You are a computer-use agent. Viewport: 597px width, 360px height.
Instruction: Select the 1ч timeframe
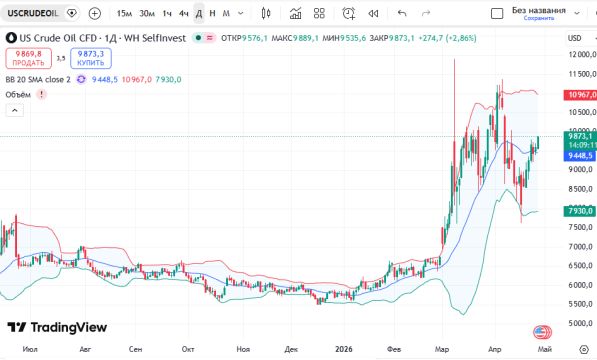click(167, 13)
